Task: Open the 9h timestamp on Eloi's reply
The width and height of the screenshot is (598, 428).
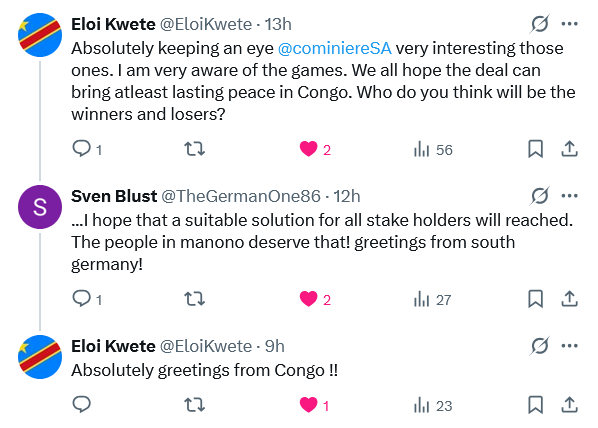Action: point(275,346)
